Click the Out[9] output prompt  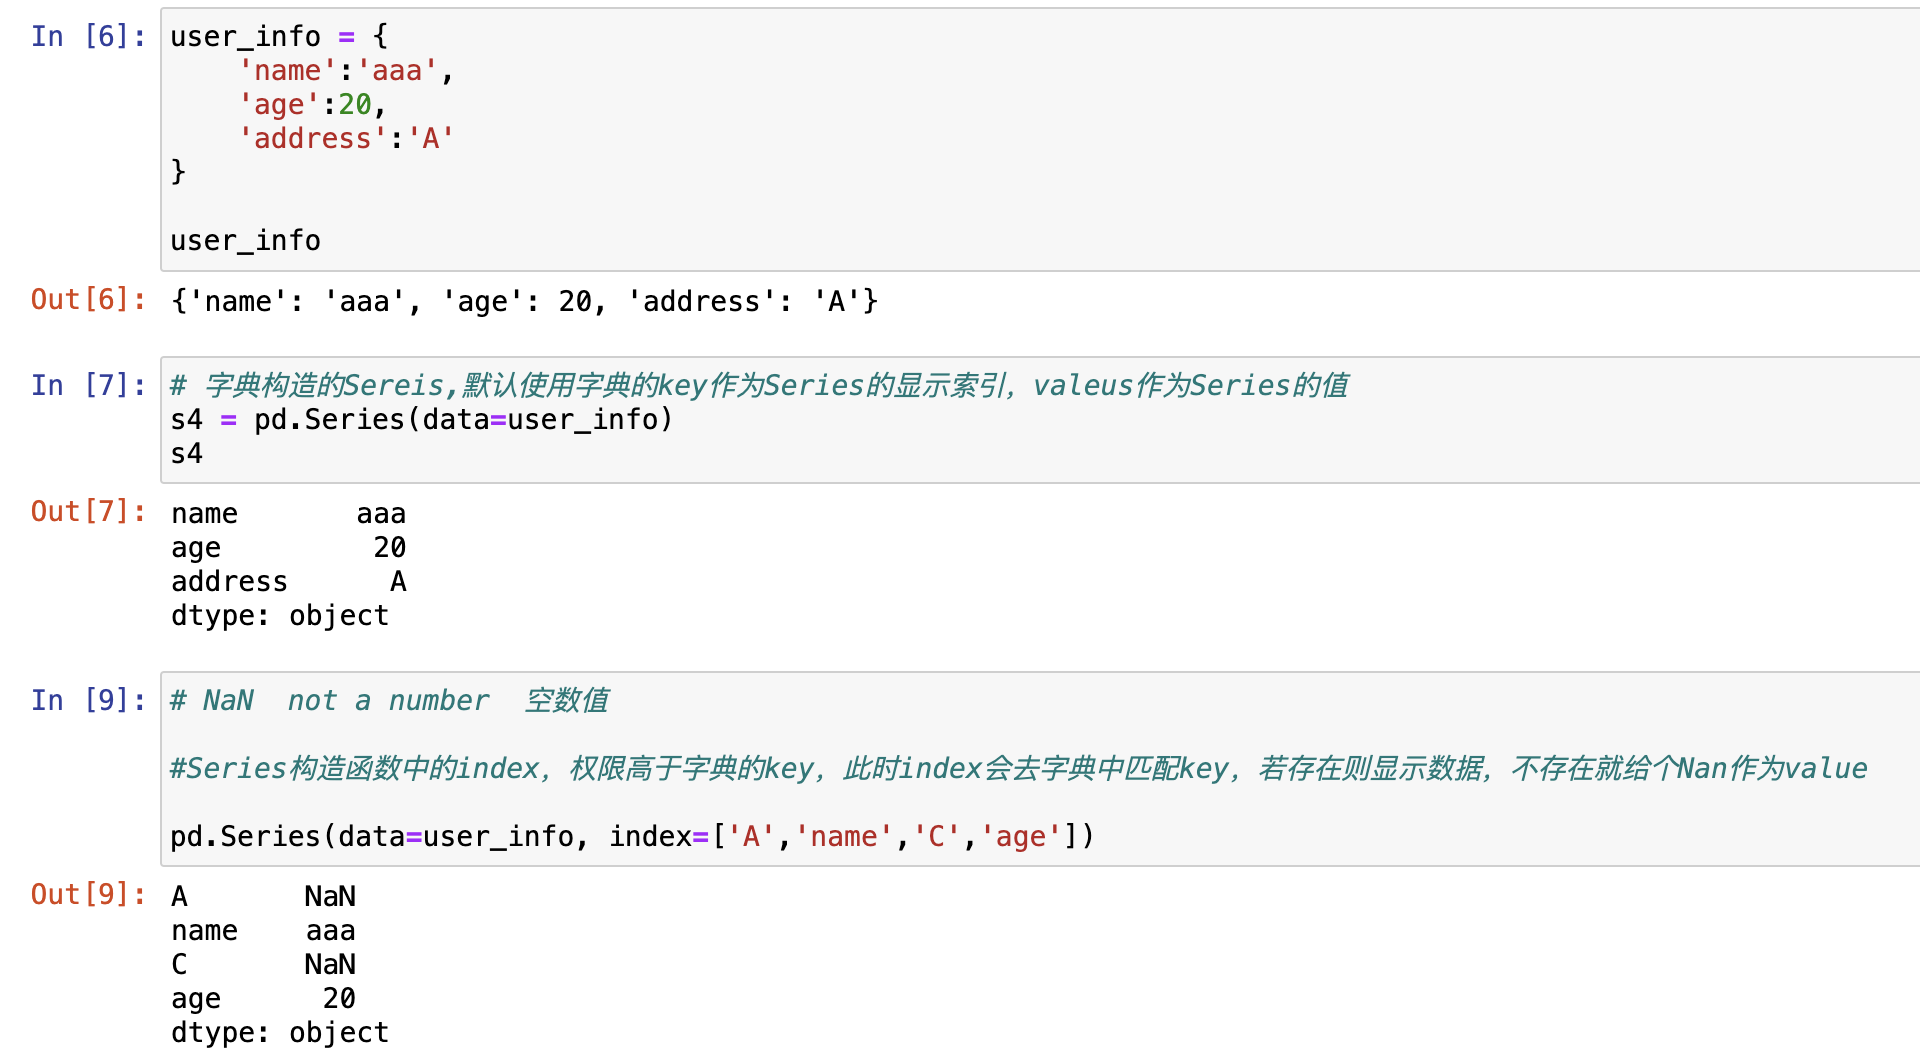(88, 895)
